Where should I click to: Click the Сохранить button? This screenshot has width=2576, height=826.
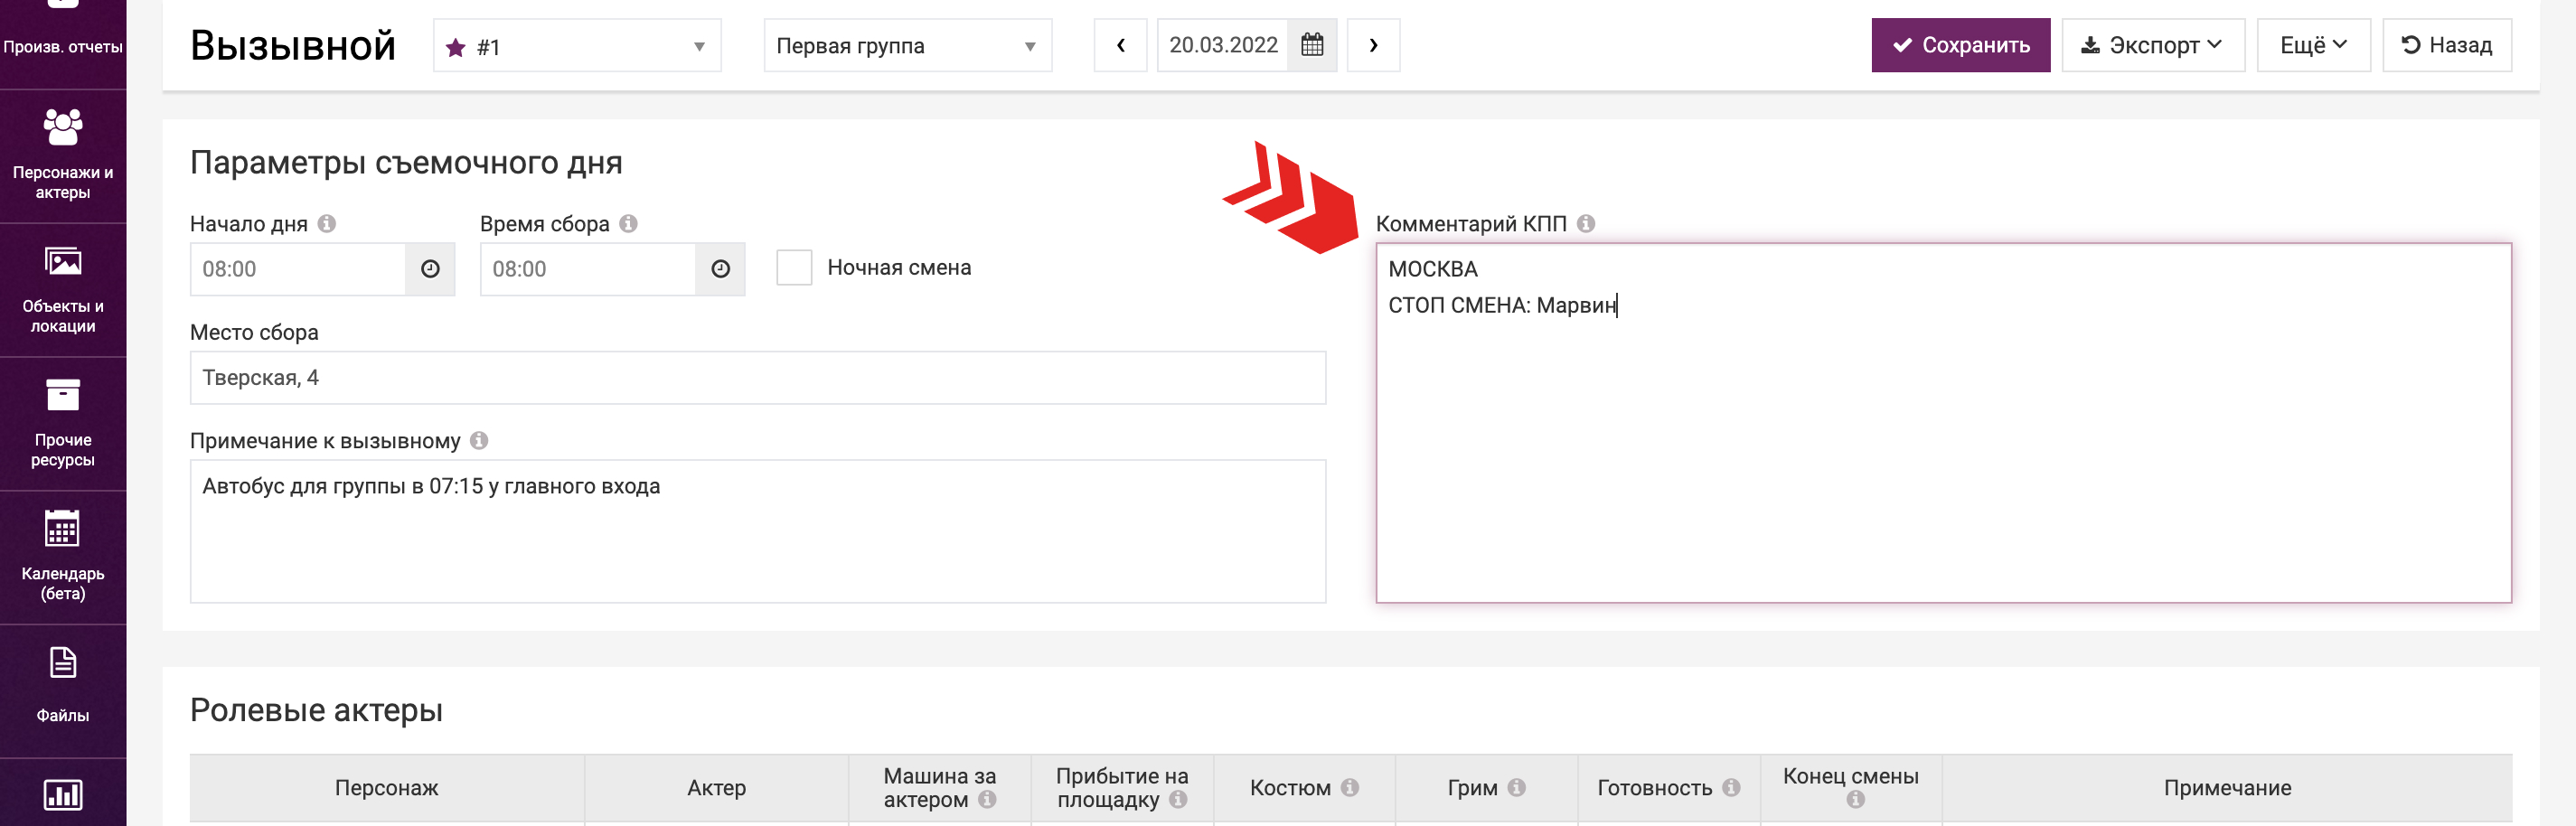1960,45
